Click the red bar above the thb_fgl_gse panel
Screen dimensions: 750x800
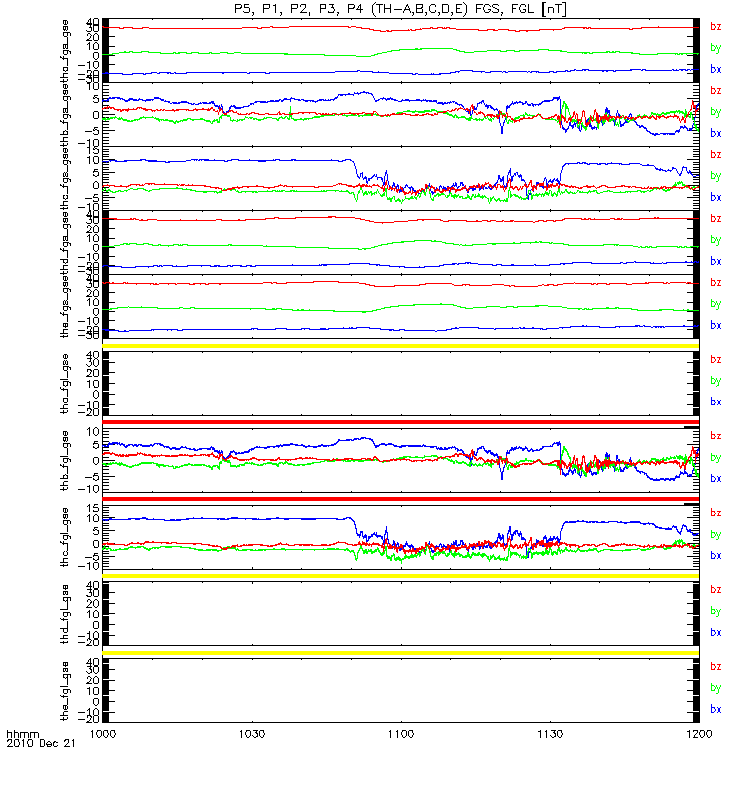pyautogui.click(x=401, y=422)
